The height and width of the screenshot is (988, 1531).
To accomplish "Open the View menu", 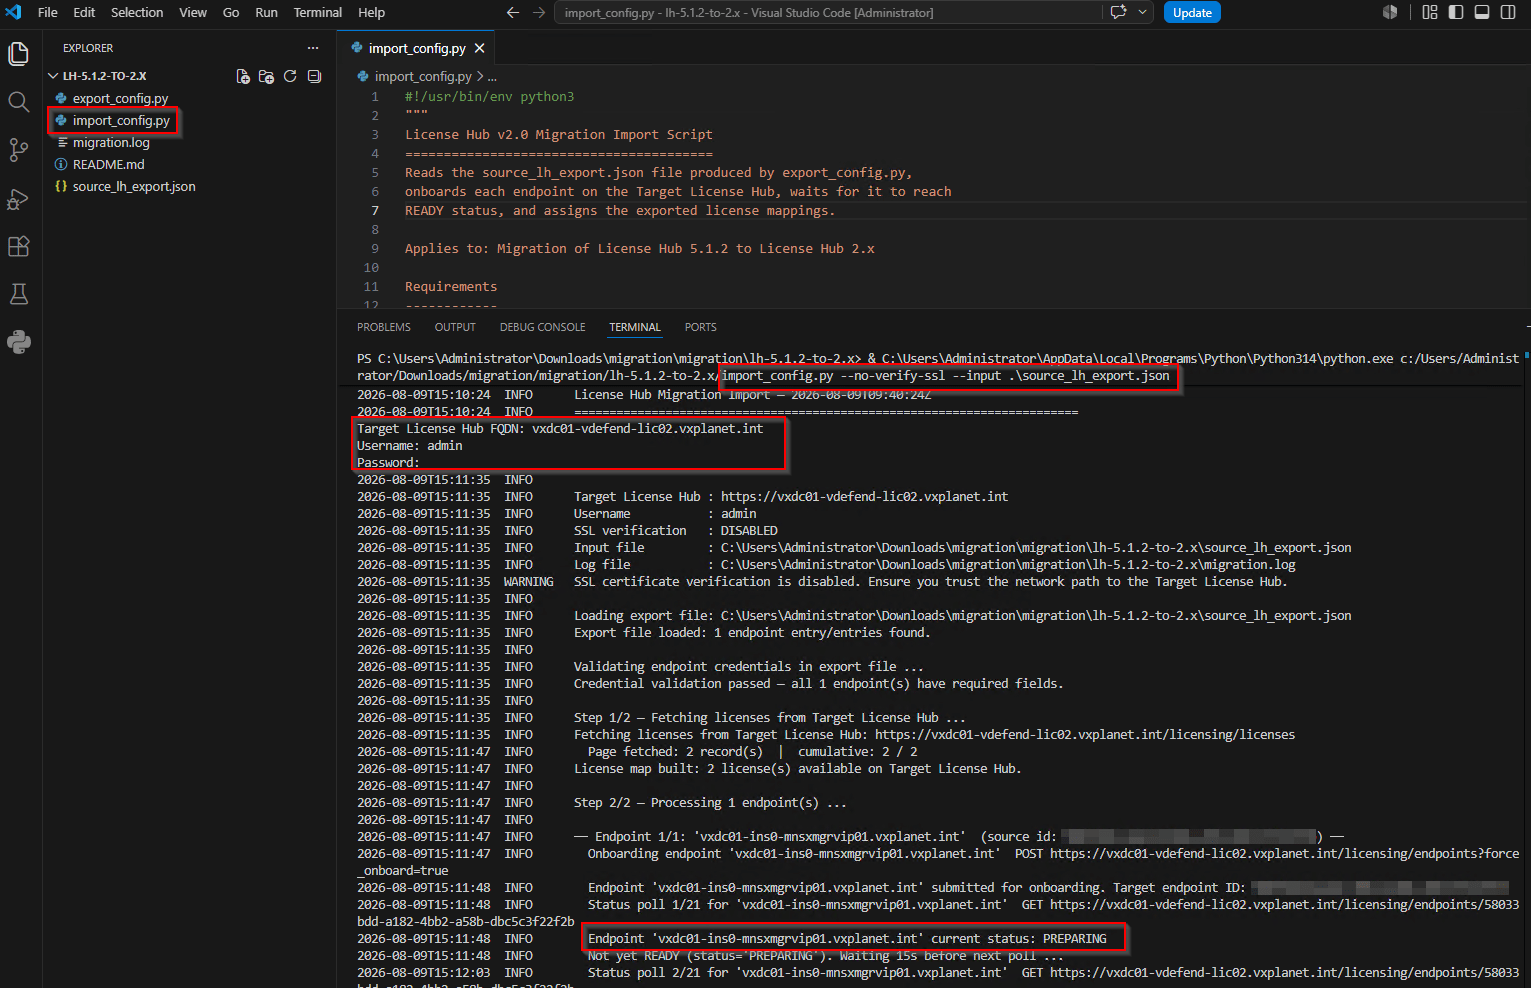I will [x=193, y=13].
